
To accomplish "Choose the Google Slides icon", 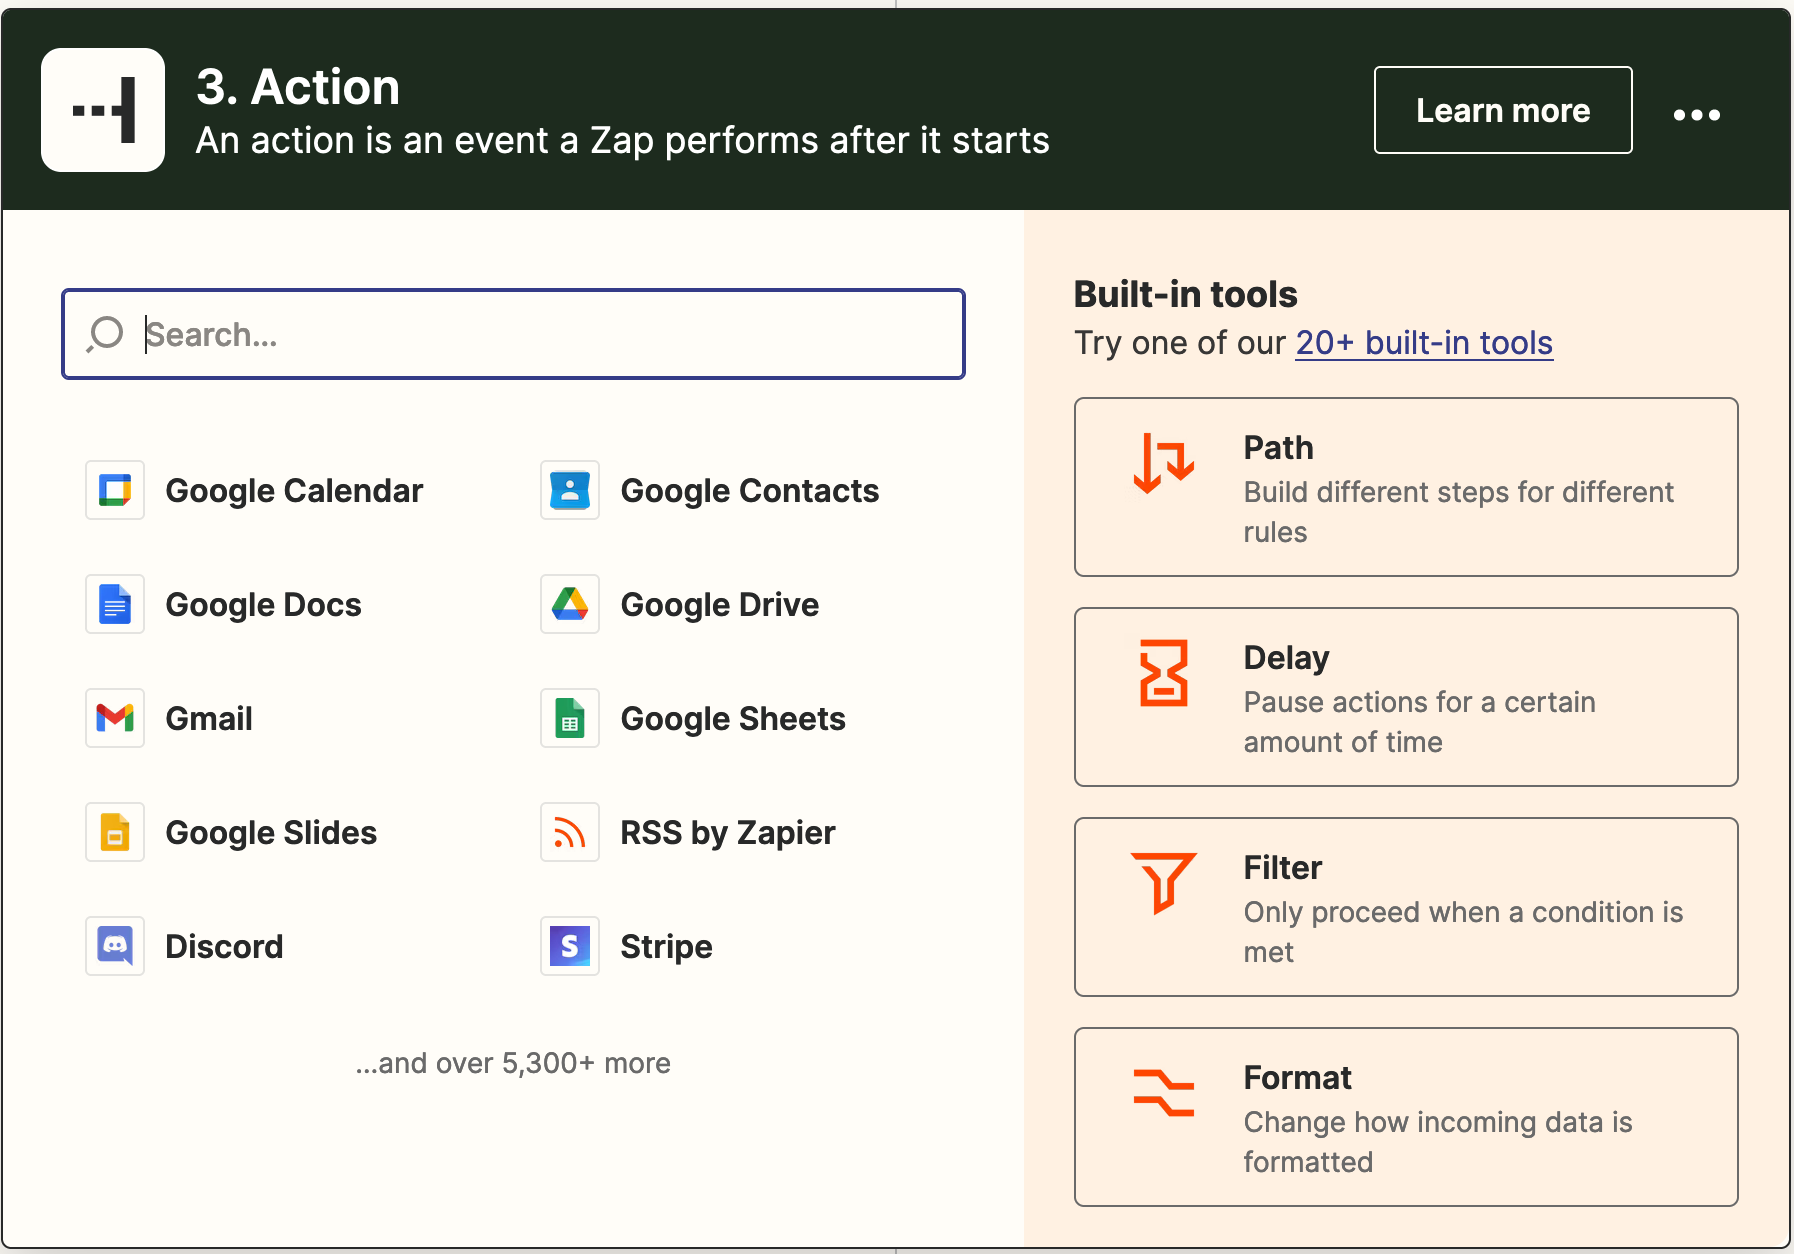I will (115, 832).
